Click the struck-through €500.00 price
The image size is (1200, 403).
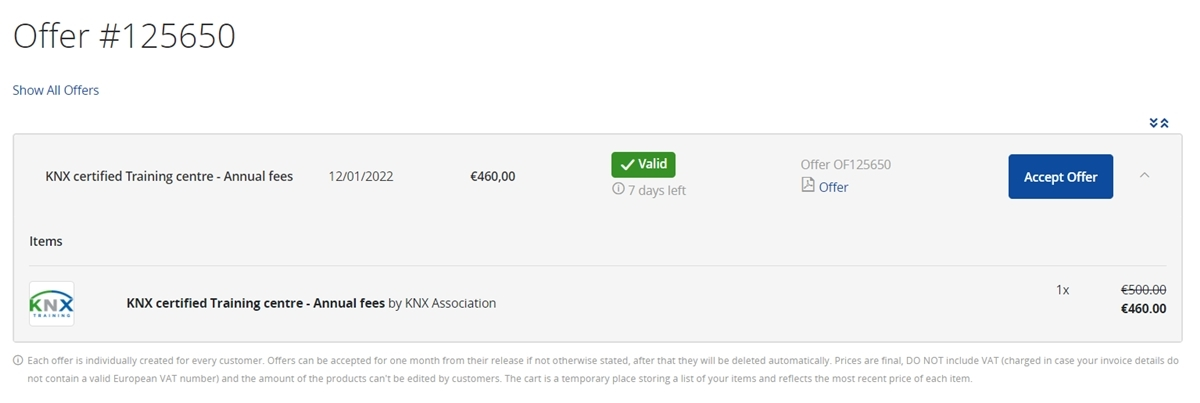coord(1143,289)
